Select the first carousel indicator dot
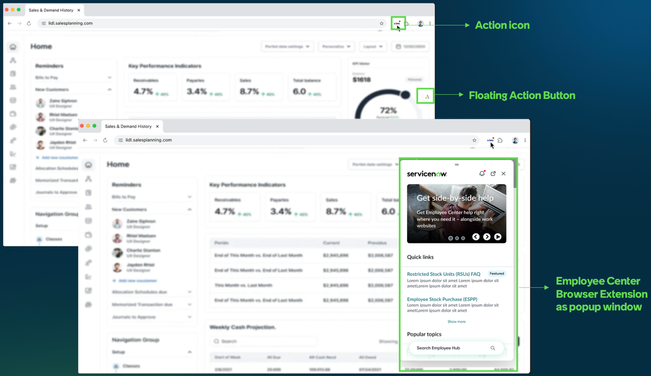Image resolution: width=651 pixels, height=376 pixels. coord(450,238)
